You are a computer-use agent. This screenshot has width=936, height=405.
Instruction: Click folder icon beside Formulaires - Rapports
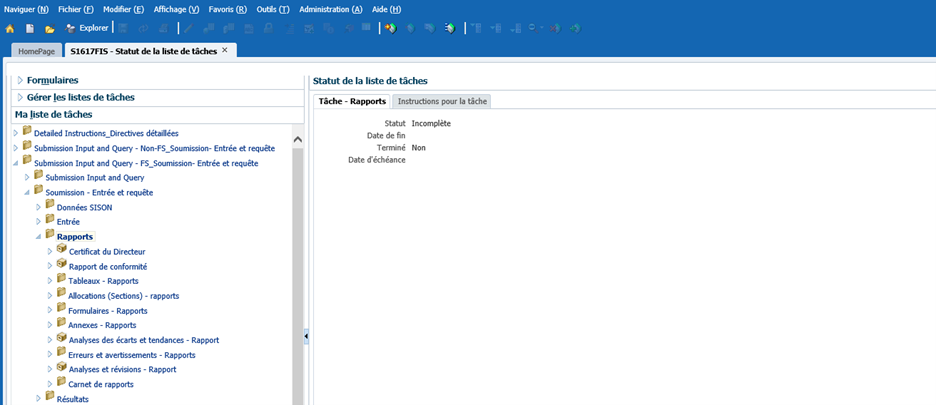pyautogui.click(x=61, y=309)
